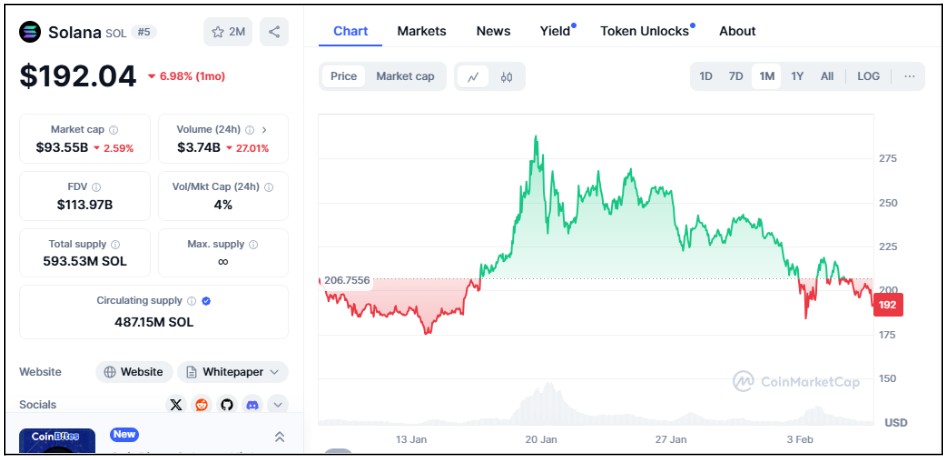Select the 1Y chart range button

click(797, 77)
